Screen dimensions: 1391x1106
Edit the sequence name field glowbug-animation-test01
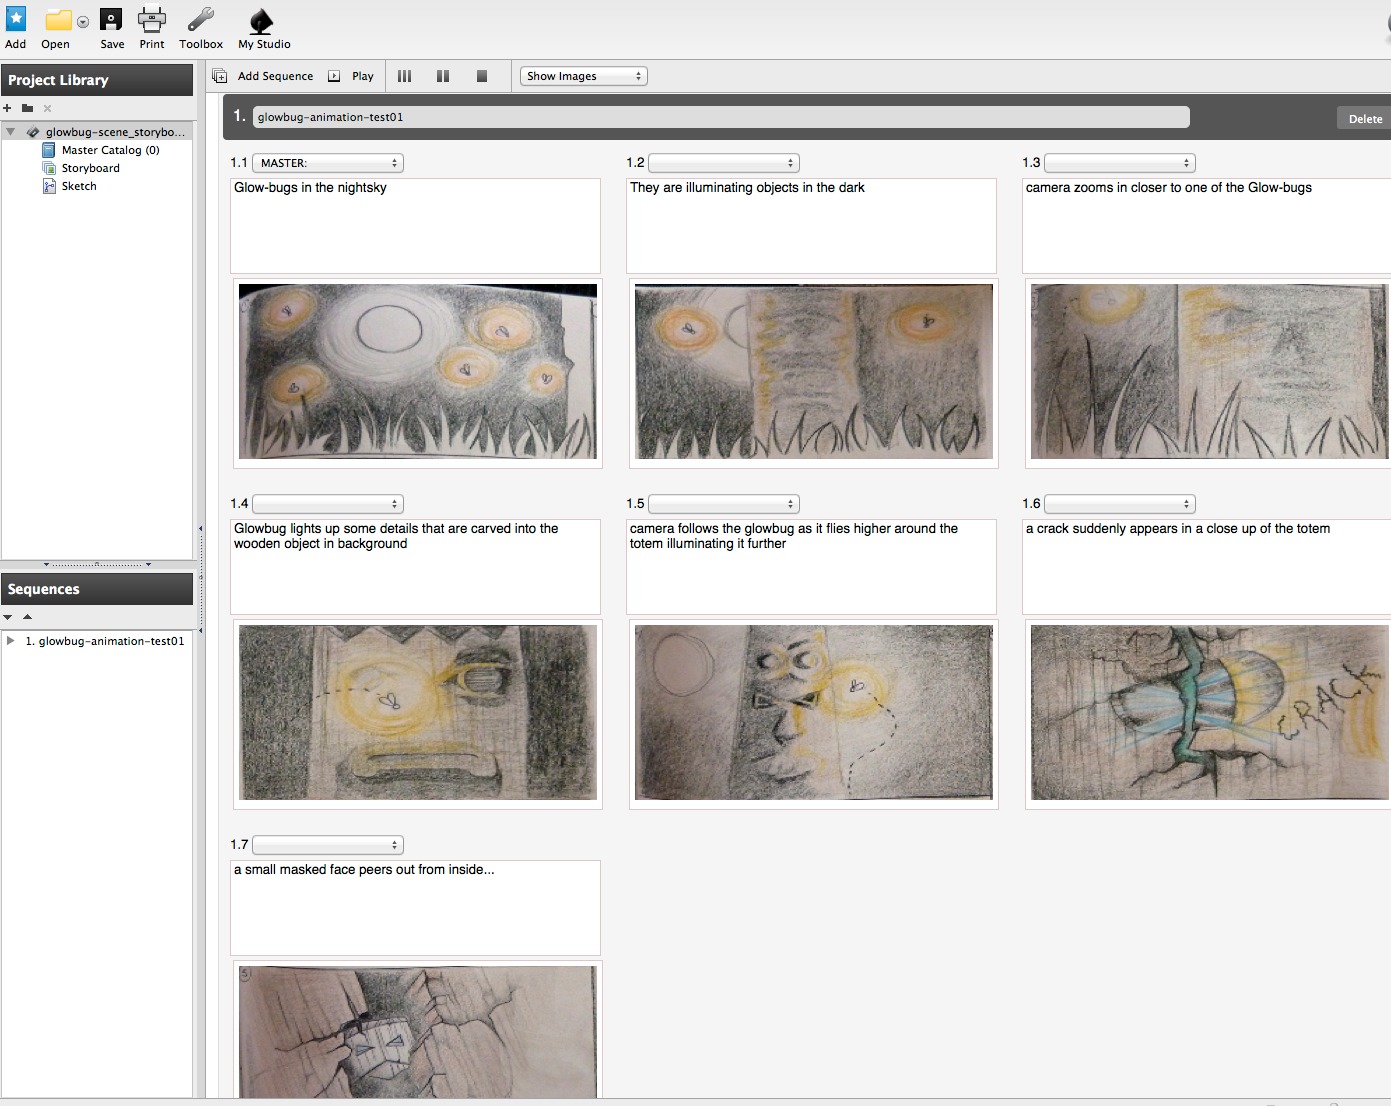tap(721, 117)
